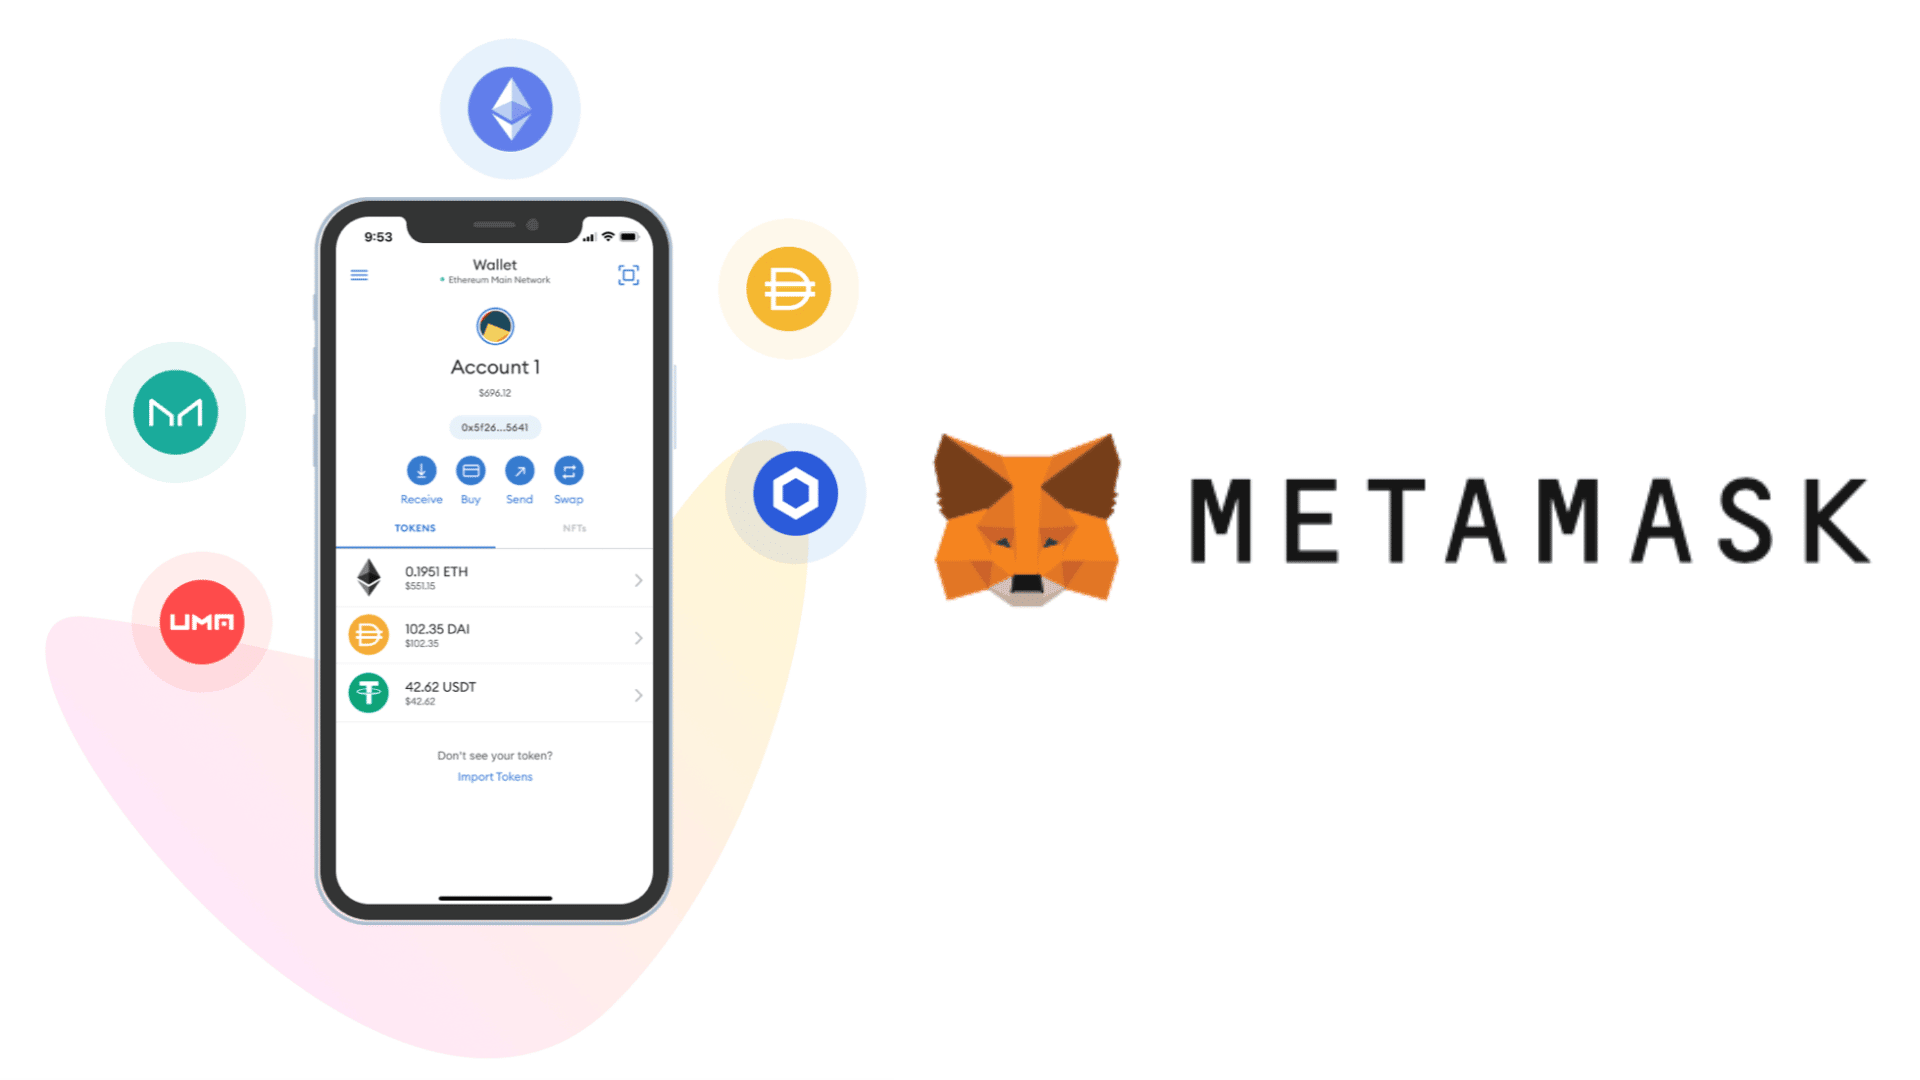Image resolution: width=1920 pixels, height=1080 pixels.
Task: Toggle the QR code scanner button
Action: point(629,274)
